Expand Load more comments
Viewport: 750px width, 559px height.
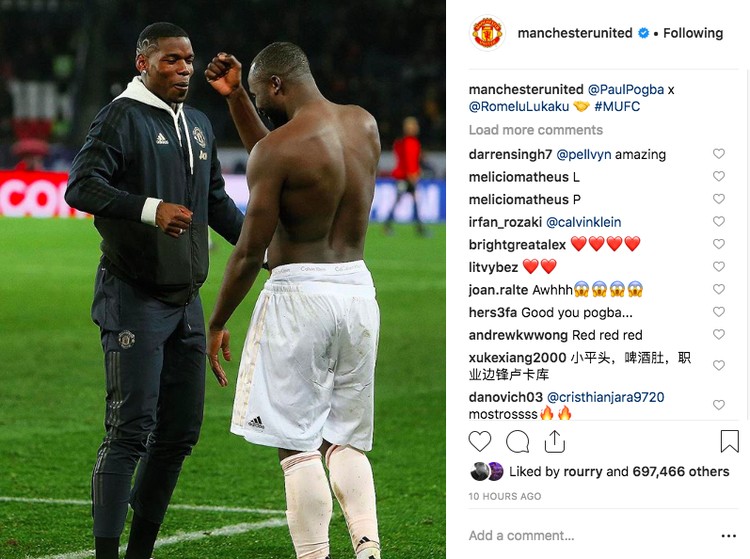pyautogui.click(x=536, y=130)
